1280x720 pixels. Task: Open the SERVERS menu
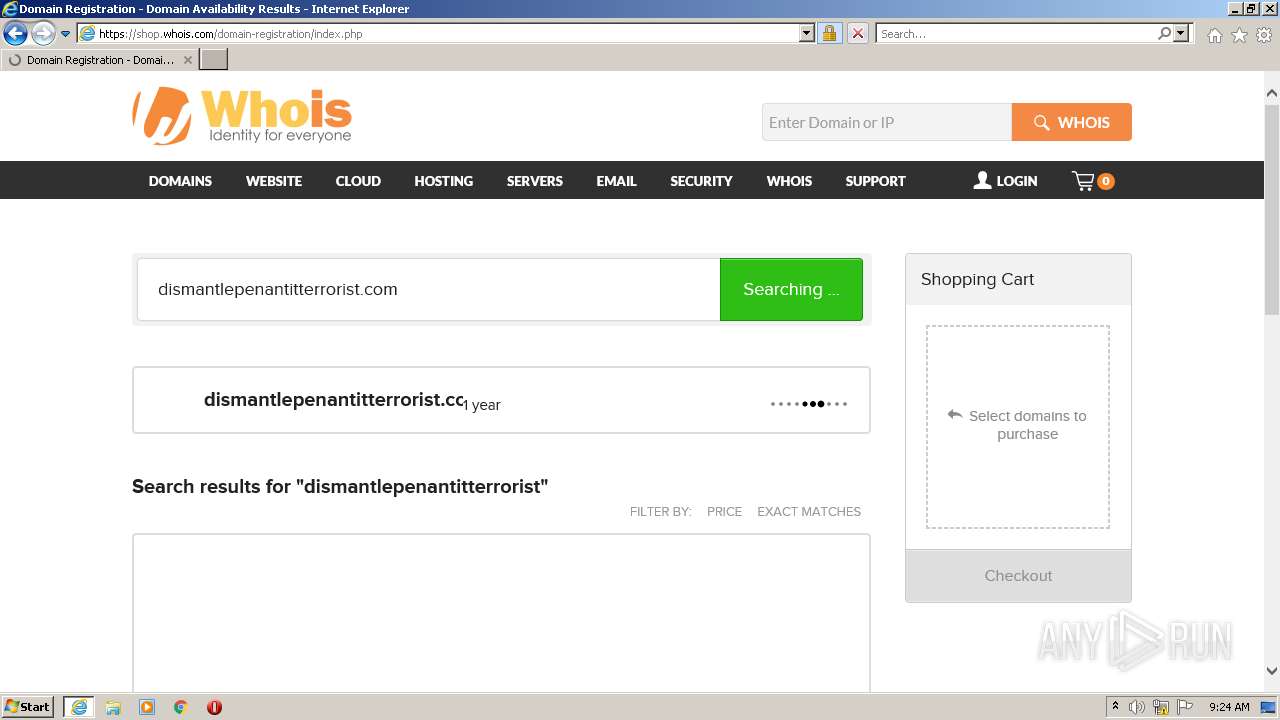535,181
